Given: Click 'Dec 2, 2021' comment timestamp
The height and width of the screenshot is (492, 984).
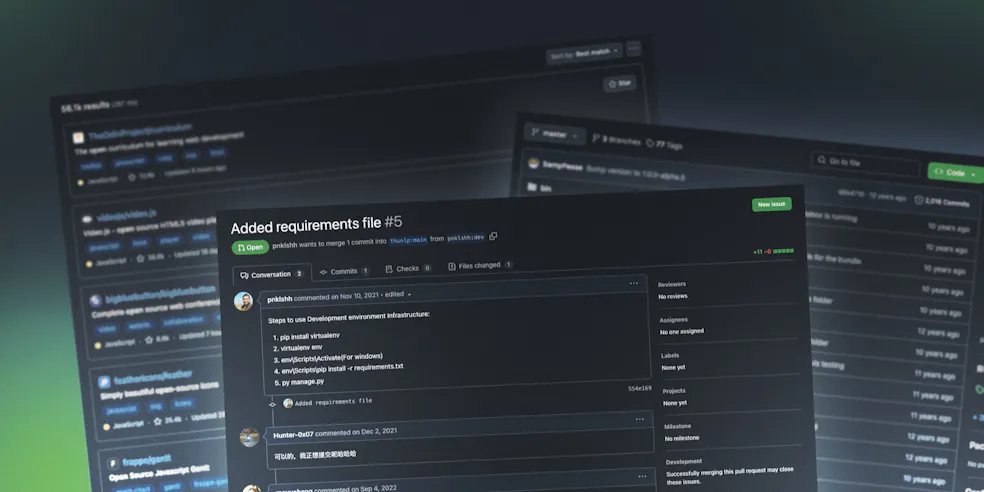Looking at the screenshot, I should pyautogui.click(x=378, y=432).
